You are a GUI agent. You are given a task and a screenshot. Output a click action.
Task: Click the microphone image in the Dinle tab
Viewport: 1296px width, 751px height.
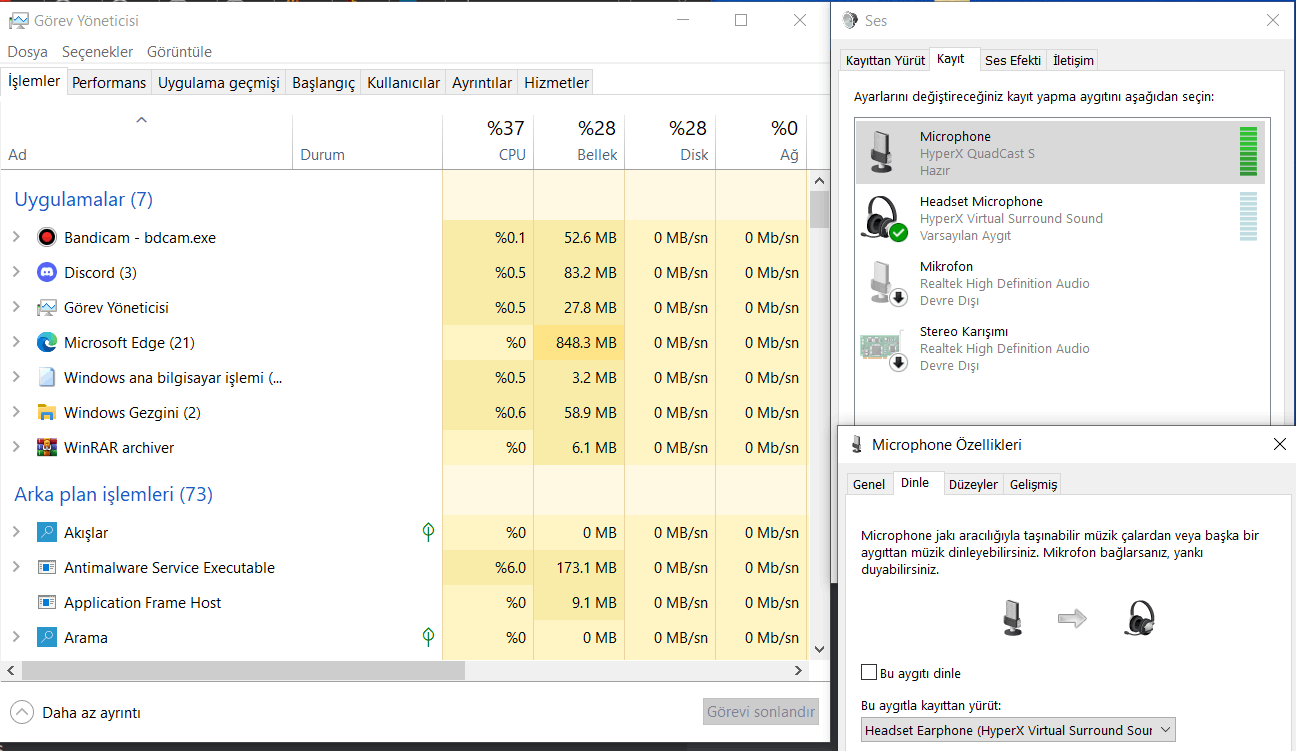coord(1013,618)
